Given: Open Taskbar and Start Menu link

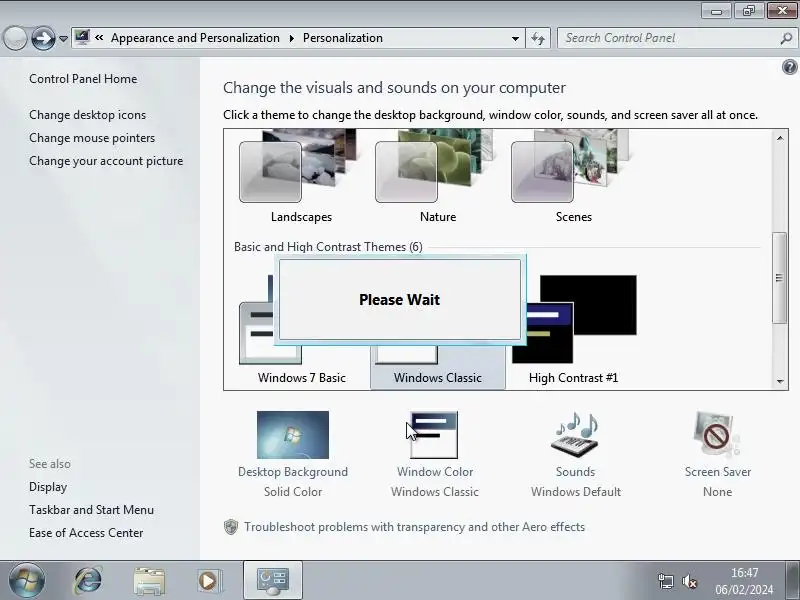Looking at the screenshot, I should tap(91, 510).
